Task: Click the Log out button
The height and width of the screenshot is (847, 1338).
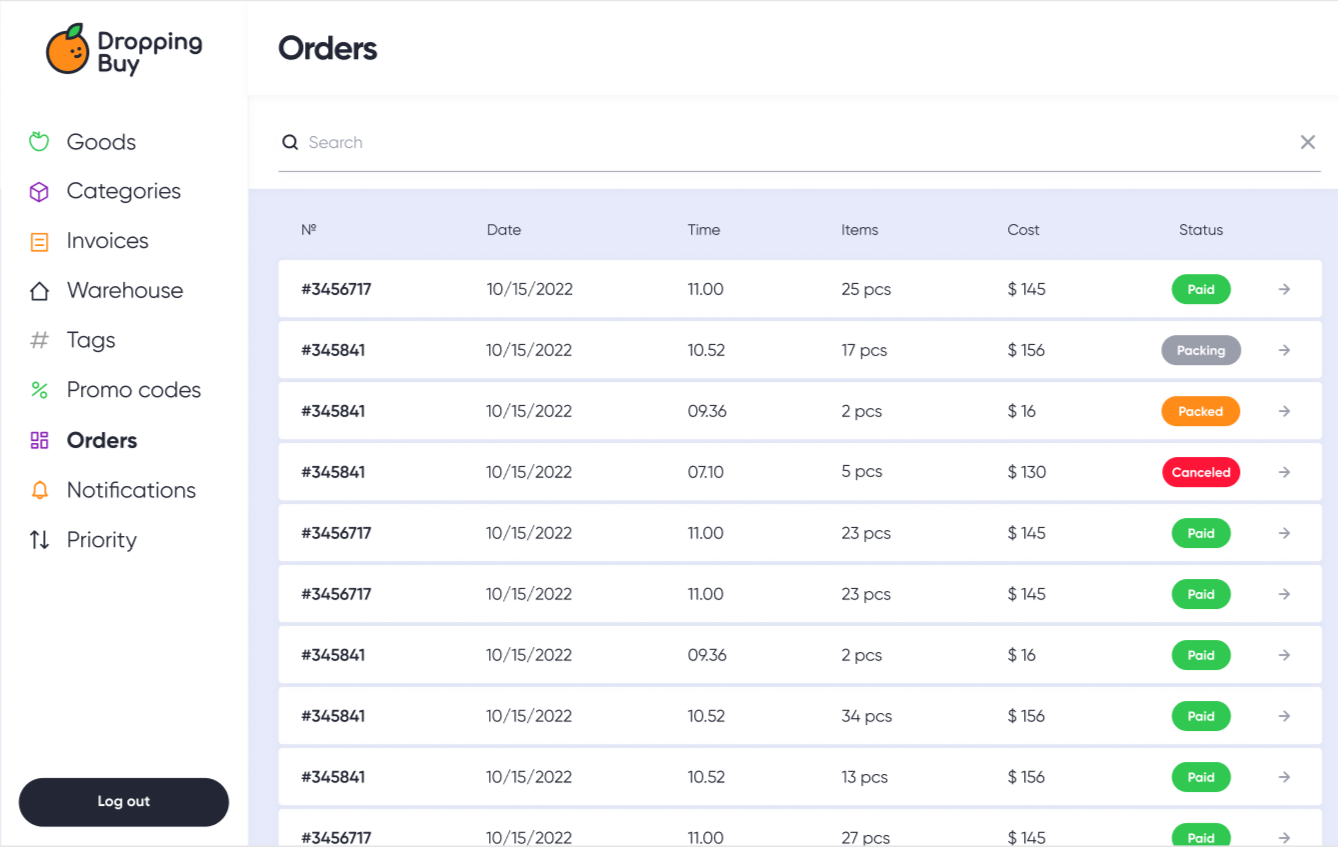Action: pyautogui.click(x=124, y=802)
